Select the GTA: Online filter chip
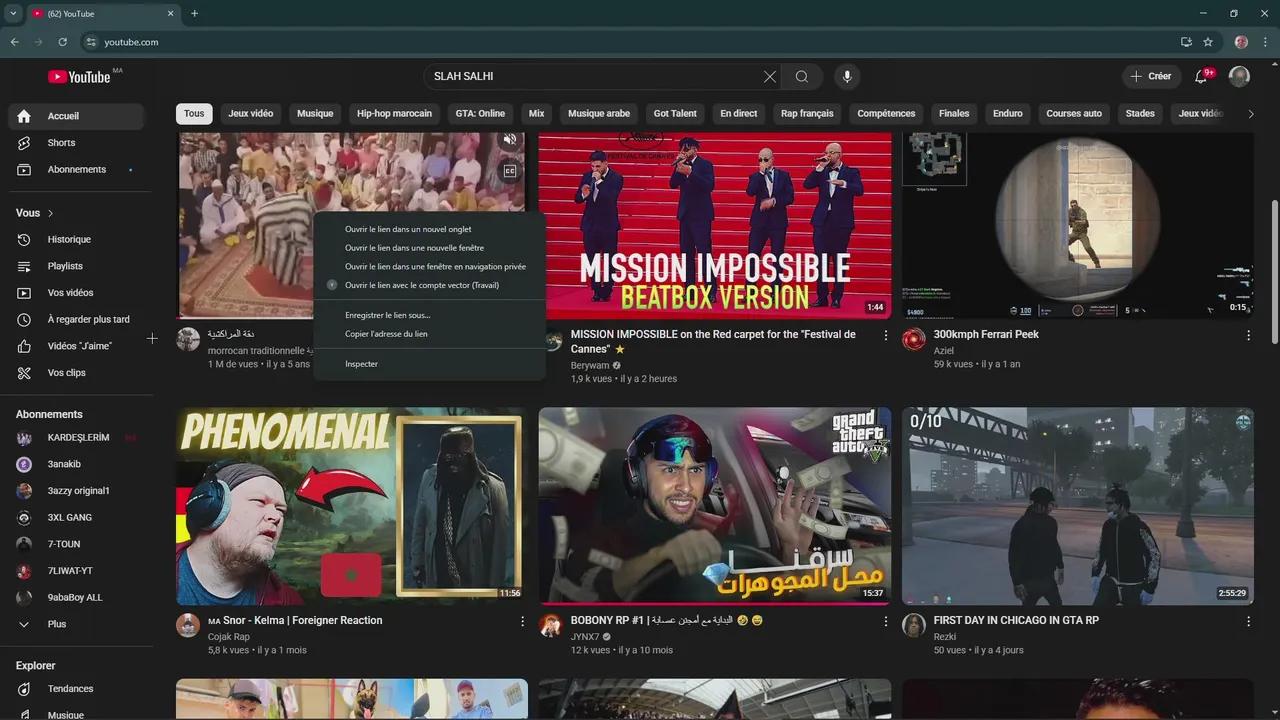Image resolution: width=1280 pixels, height=720 pixels. [480, 114]
